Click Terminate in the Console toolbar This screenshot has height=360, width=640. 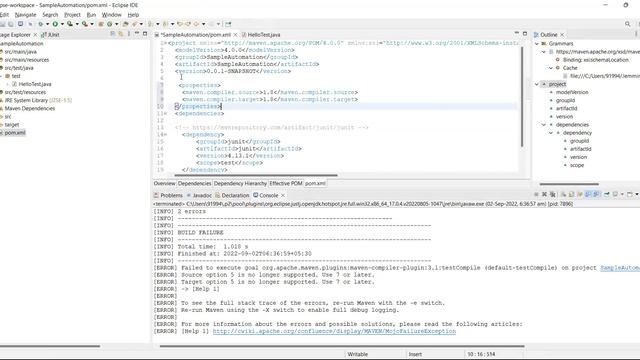click(x=536, y=195)
